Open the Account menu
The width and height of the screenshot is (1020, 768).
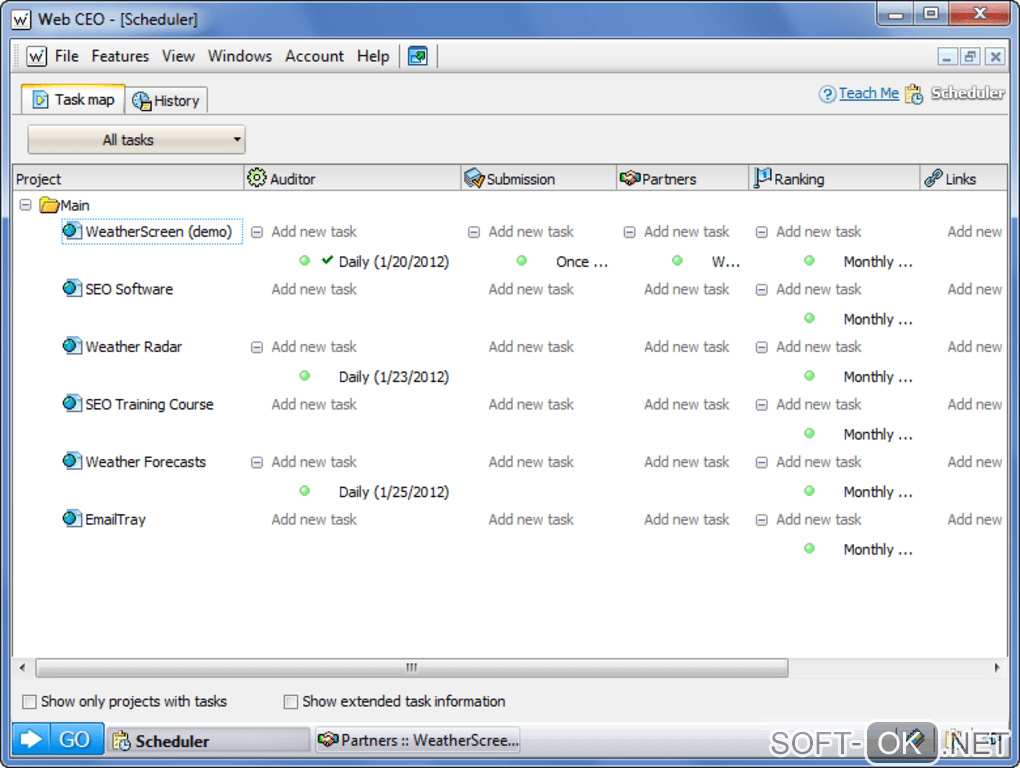click(x=314, y=57)
